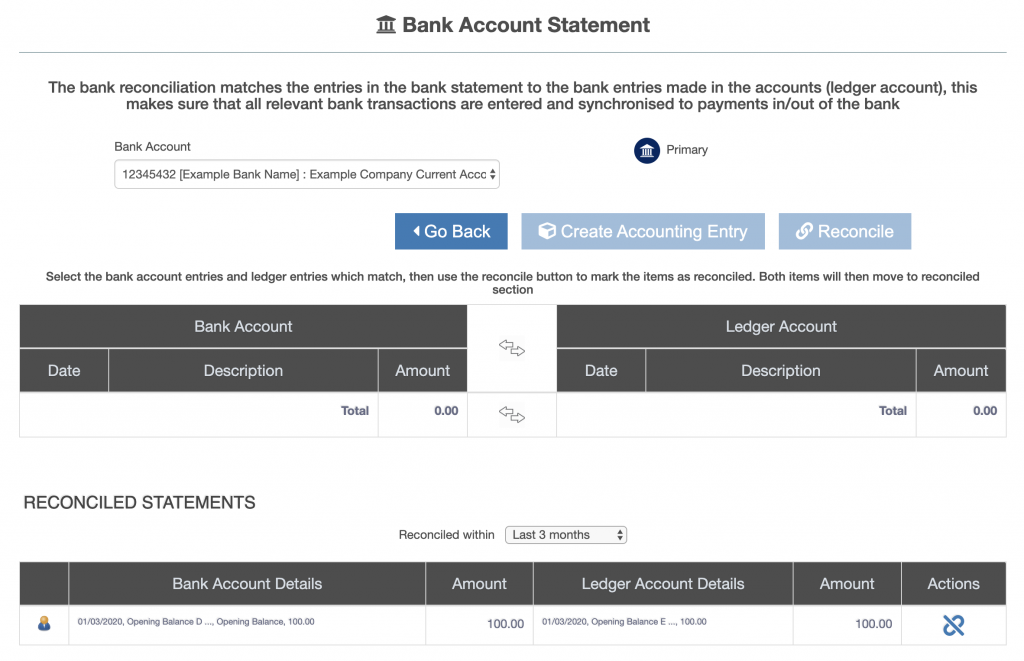Click the bank amount 100.00 in reconciled row
The height and width of the screenshot is (661, 1024).
pyautogui.click(x=505, y=624)
